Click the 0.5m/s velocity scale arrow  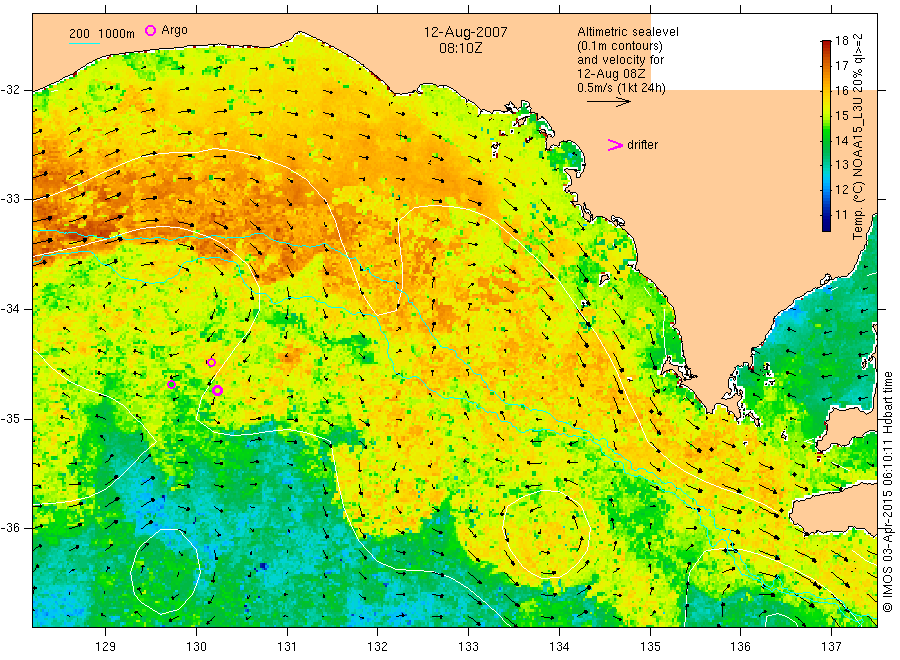coord(608,102)
